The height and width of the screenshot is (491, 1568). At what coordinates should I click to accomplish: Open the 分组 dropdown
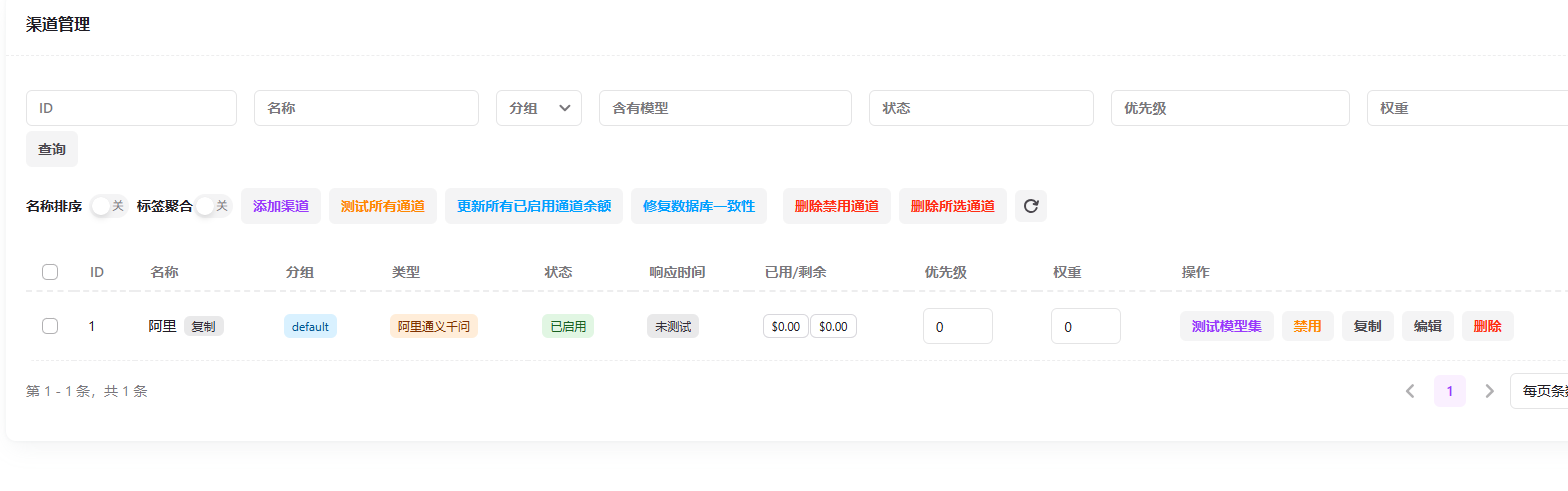539,108
